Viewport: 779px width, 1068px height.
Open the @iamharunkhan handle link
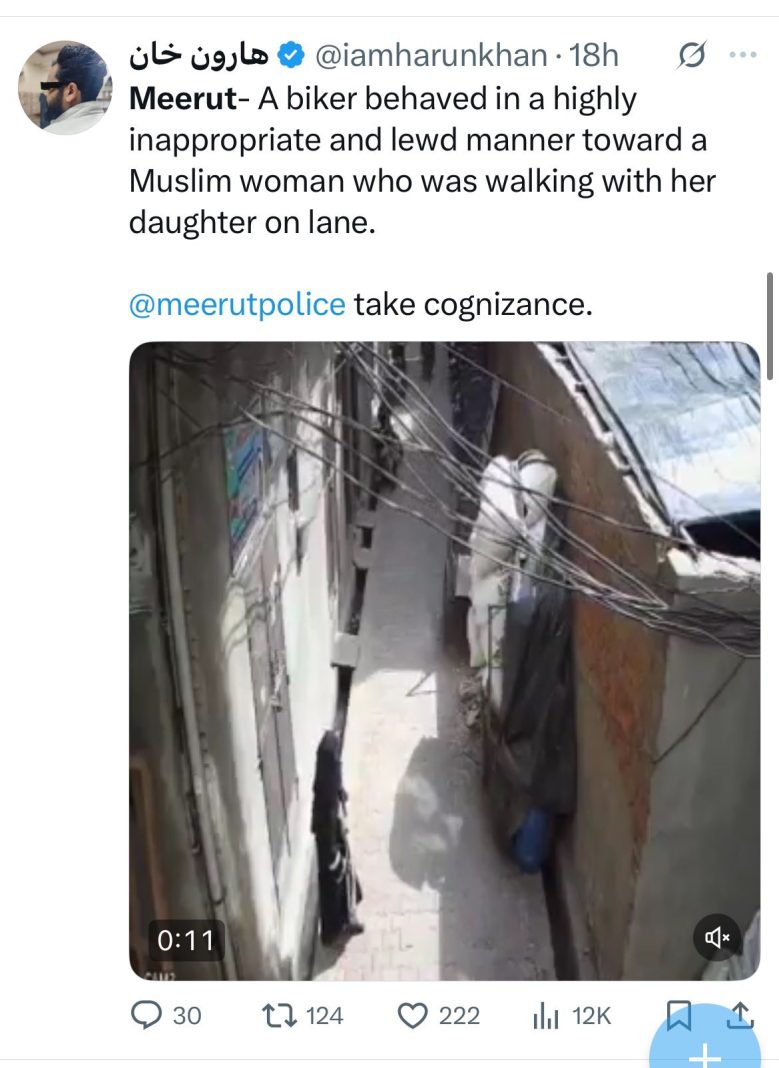430,57
